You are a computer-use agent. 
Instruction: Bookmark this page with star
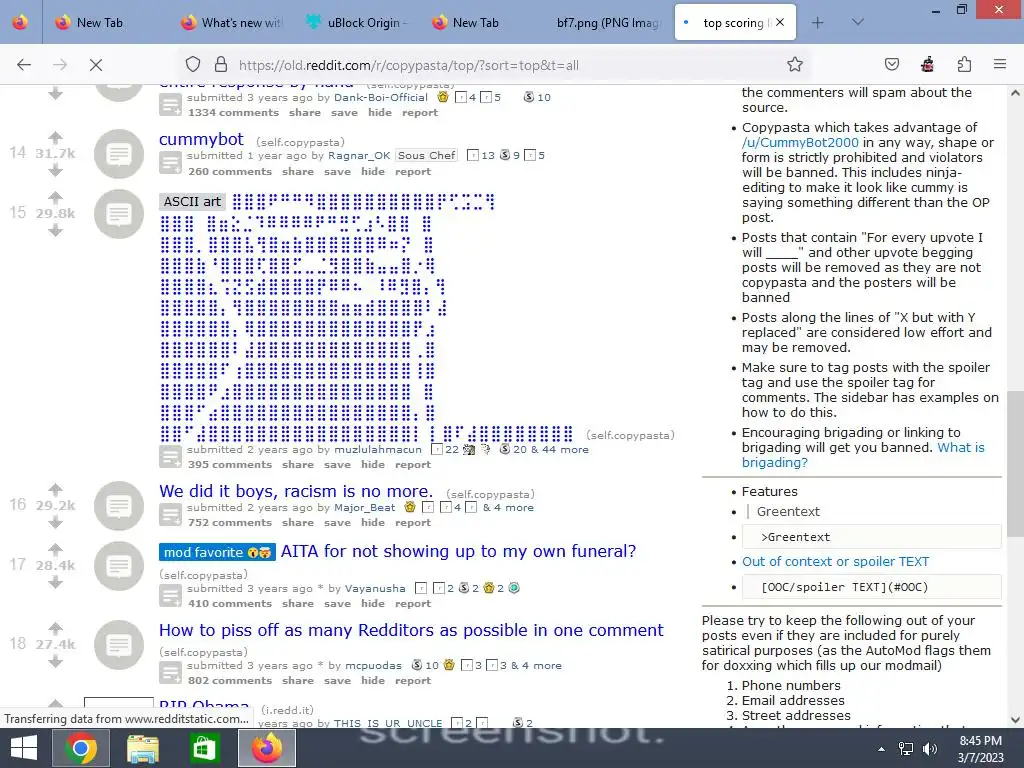point(795,64)
